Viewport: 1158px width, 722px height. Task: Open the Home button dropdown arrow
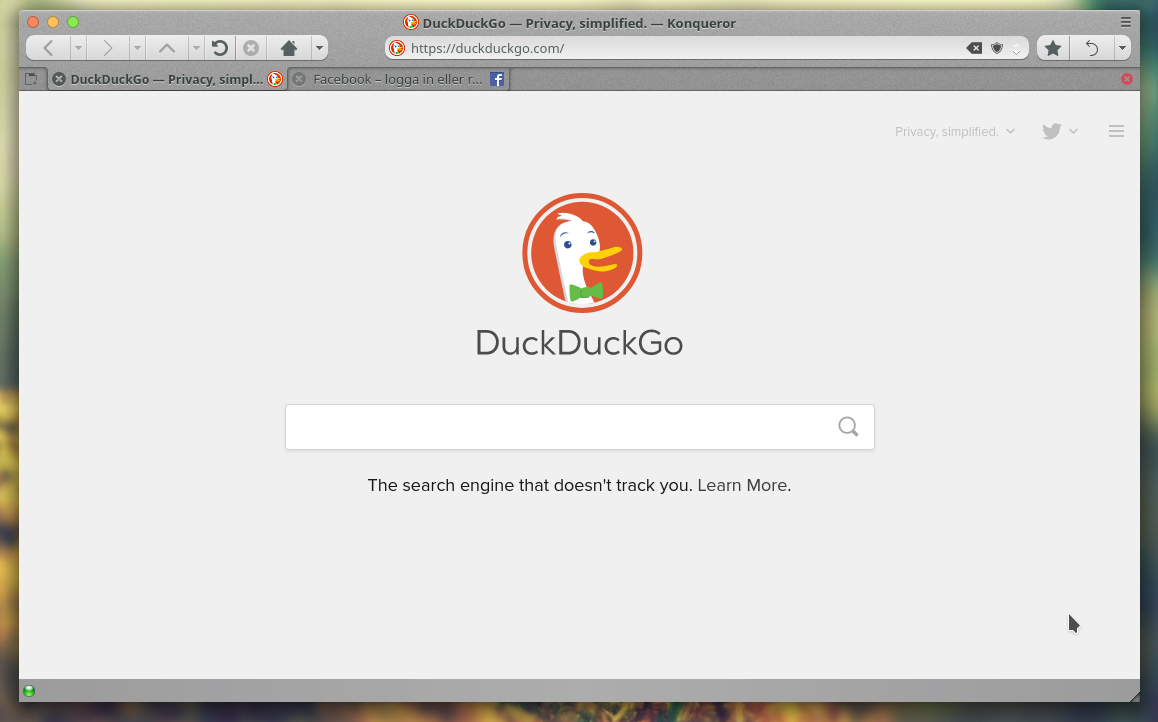(x=319, y=48)
